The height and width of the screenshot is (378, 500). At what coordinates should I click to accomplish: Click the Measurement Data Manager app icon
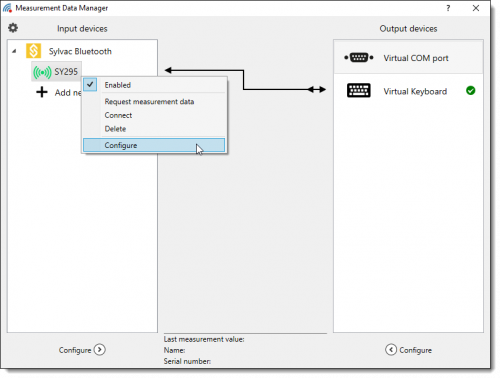coord(7,8)
